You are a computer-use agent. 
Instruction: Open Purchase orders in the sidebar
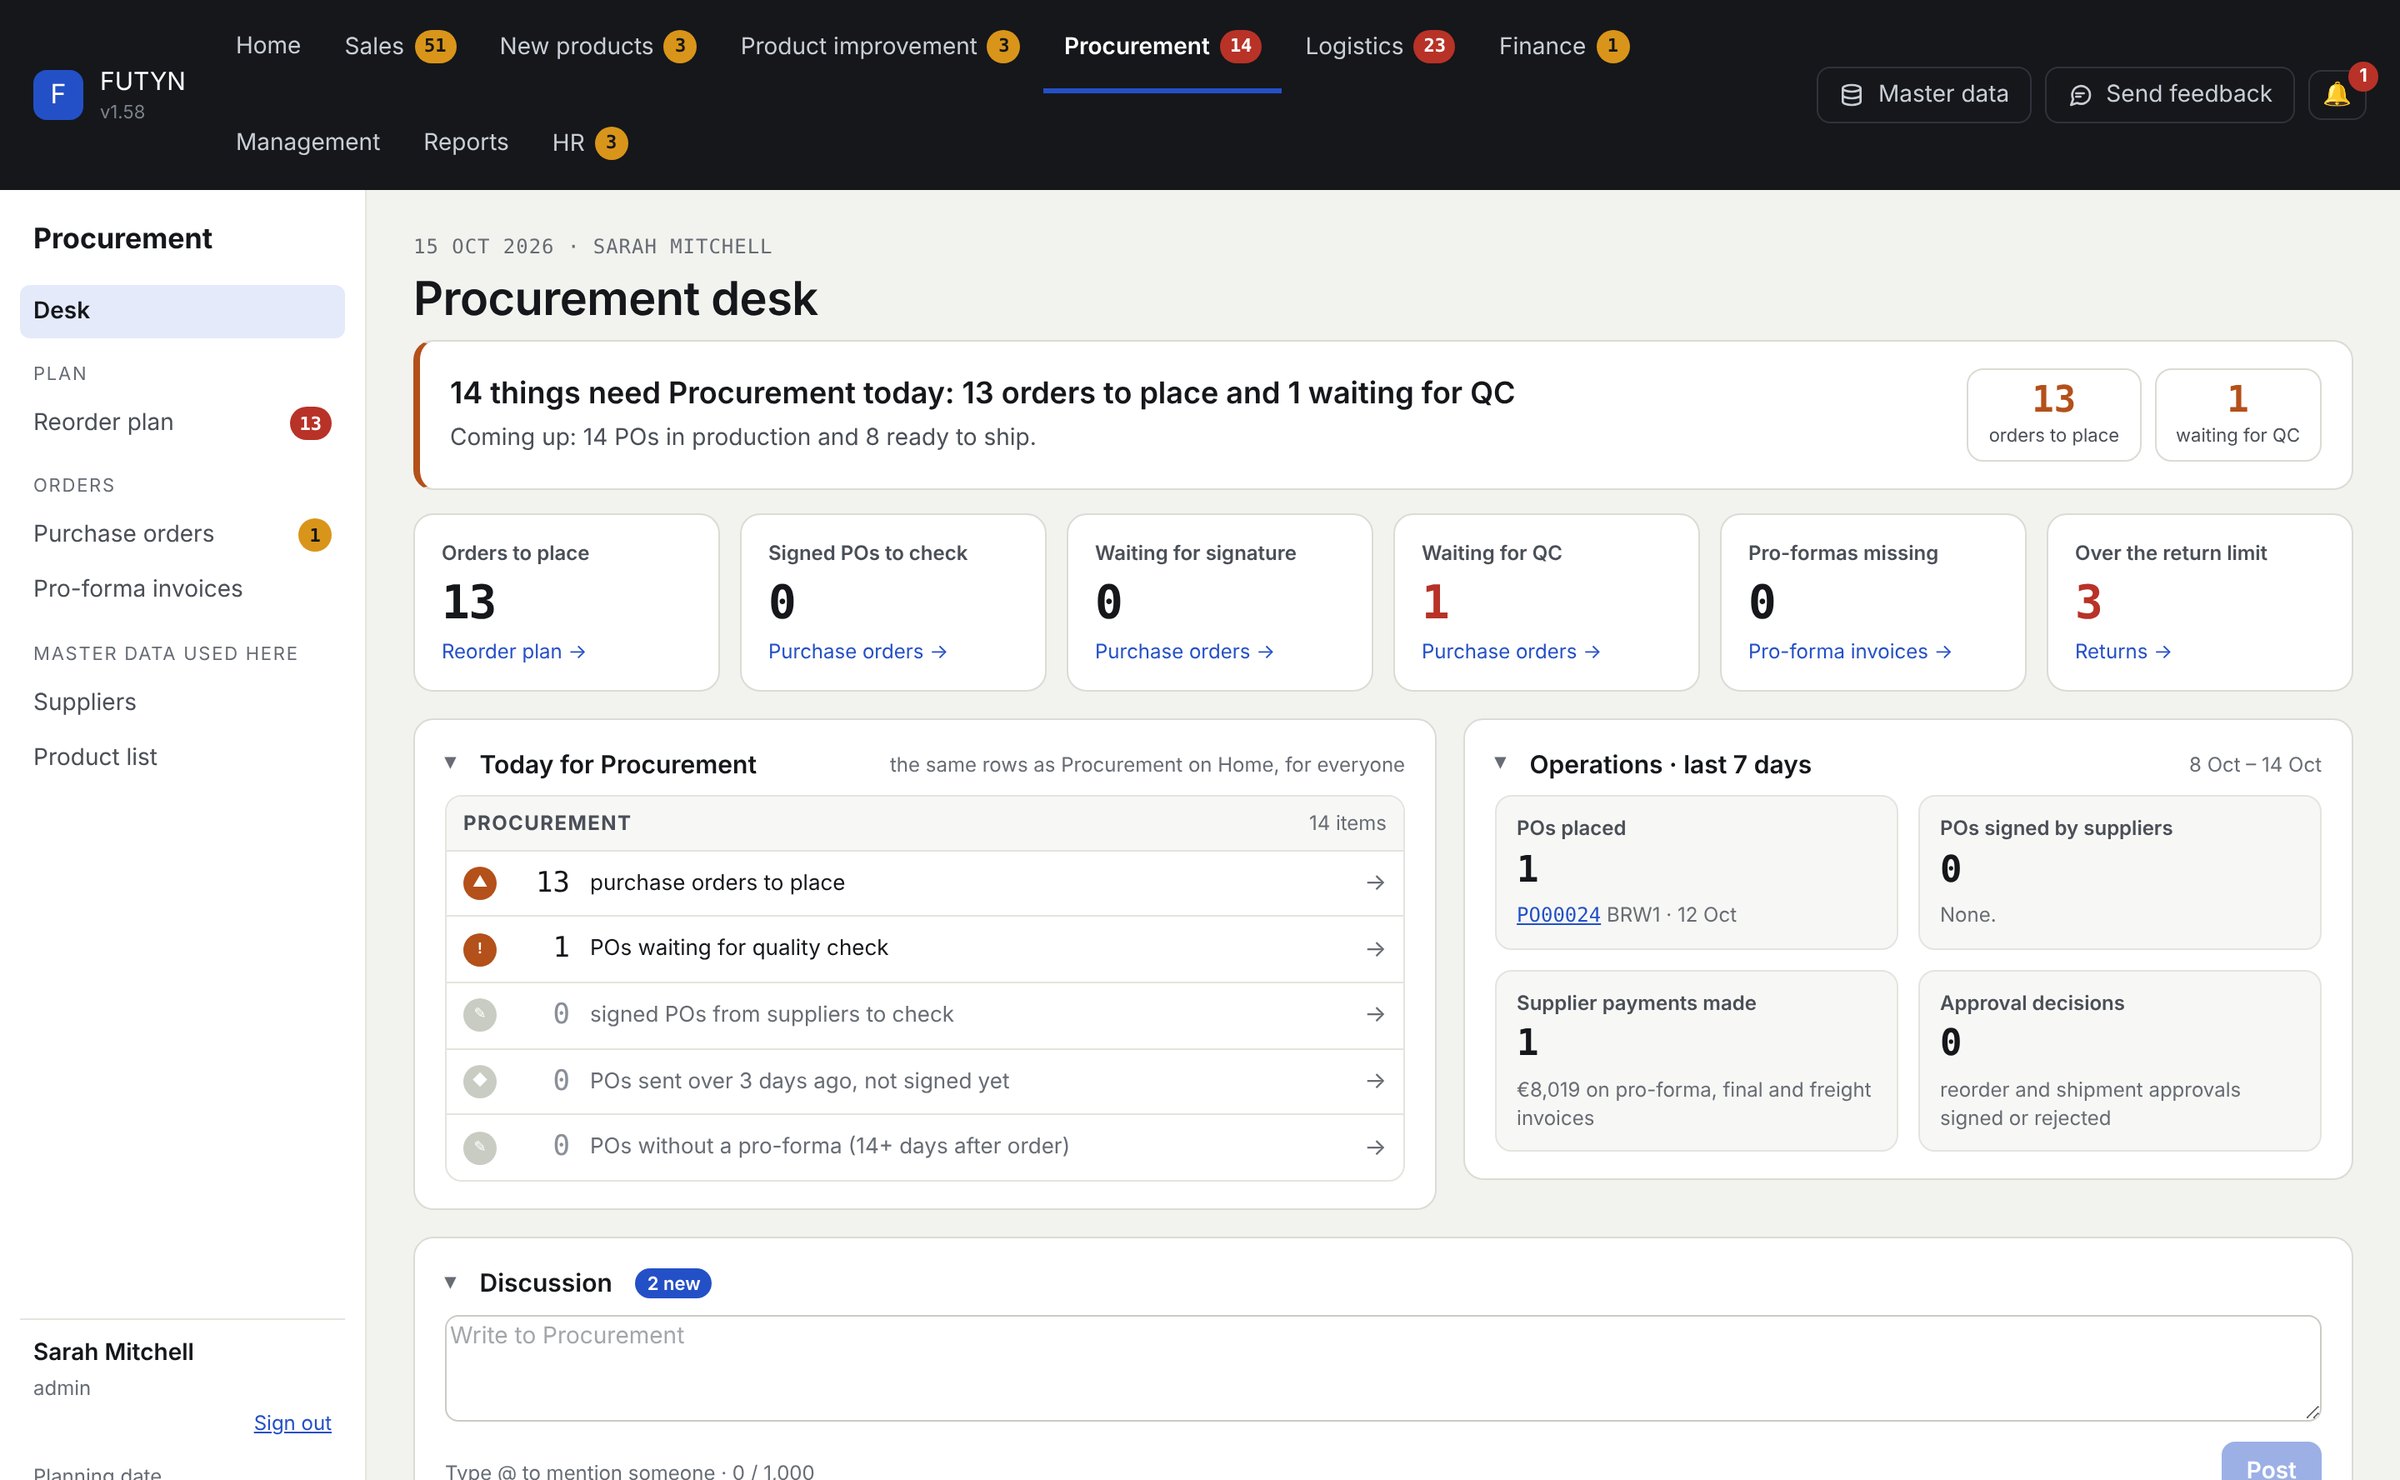point(182,535)
